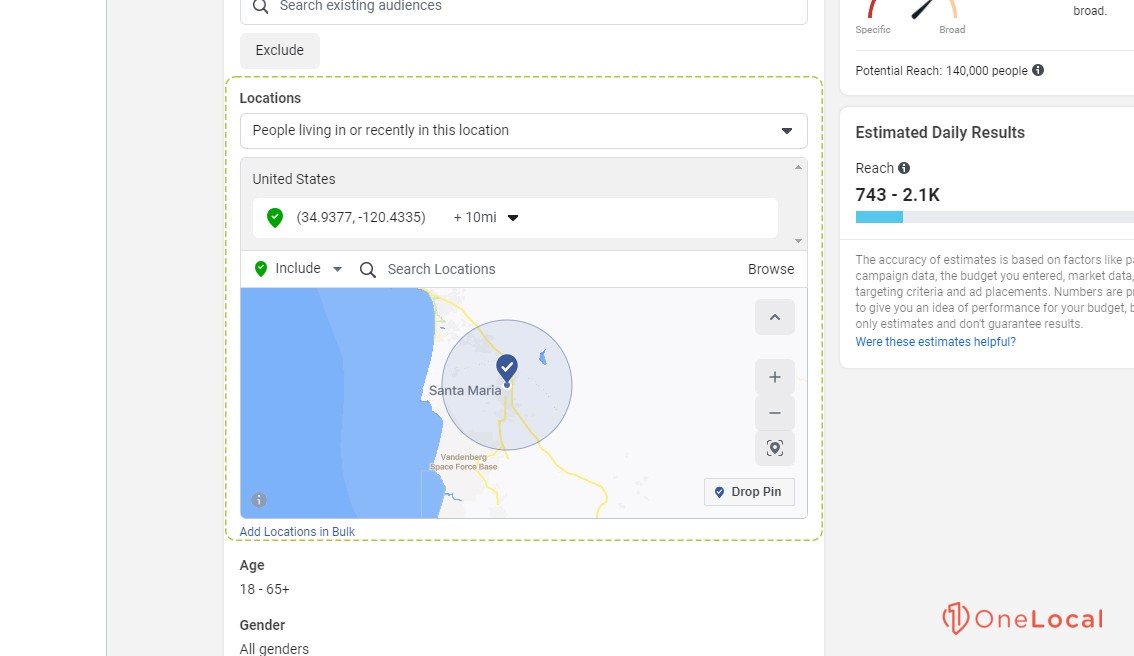This screenshot has width=1134, height=656.
Task: Zoom in on the map
Action: coord(775,377)
